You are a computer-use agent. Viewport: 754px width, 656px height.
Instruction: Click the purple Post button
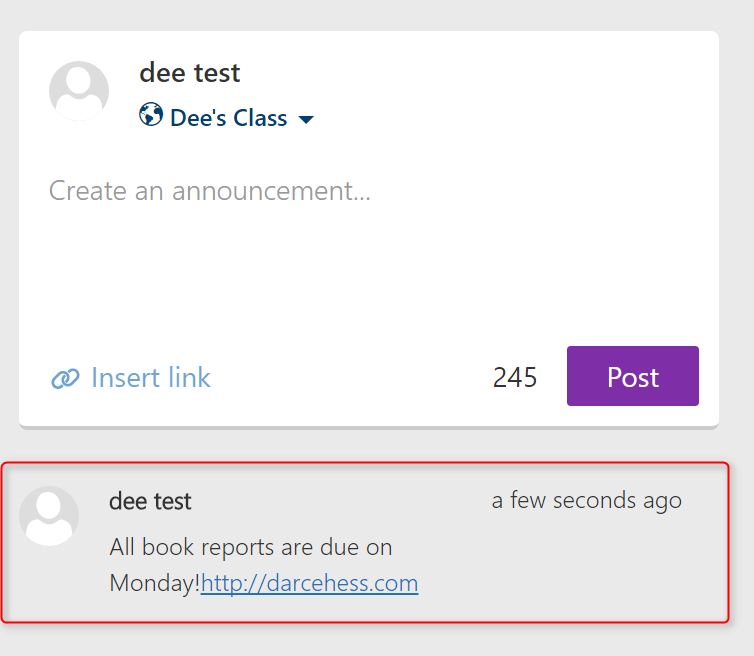pyautogui.click(x=632, y=376)
